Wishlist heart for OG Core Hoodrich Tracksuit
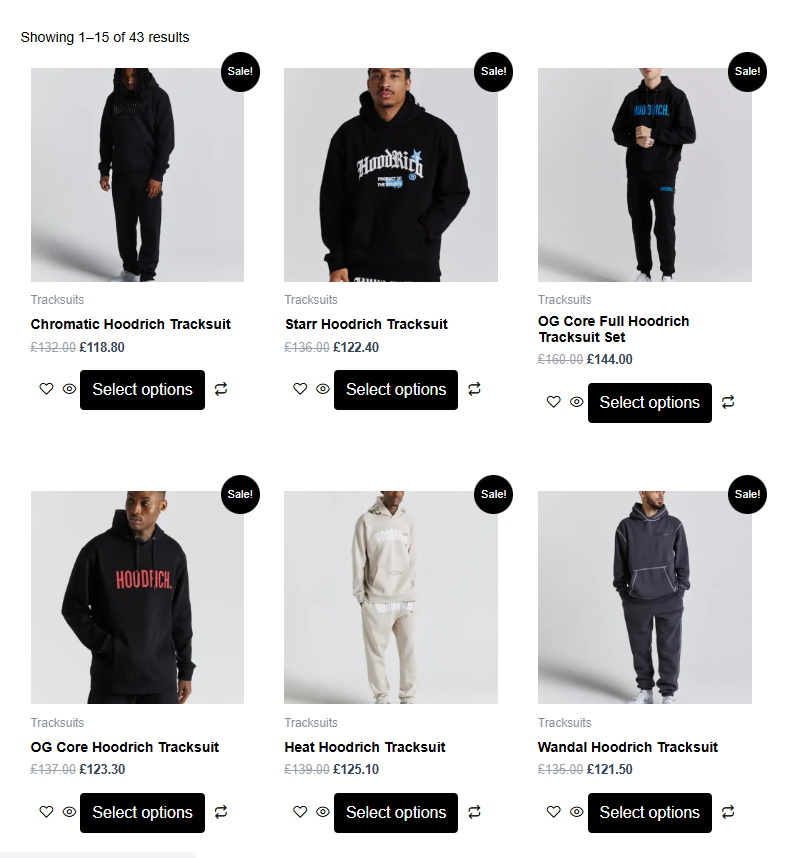This screenshot has width=794, height=858. click(x=47, y=811)
